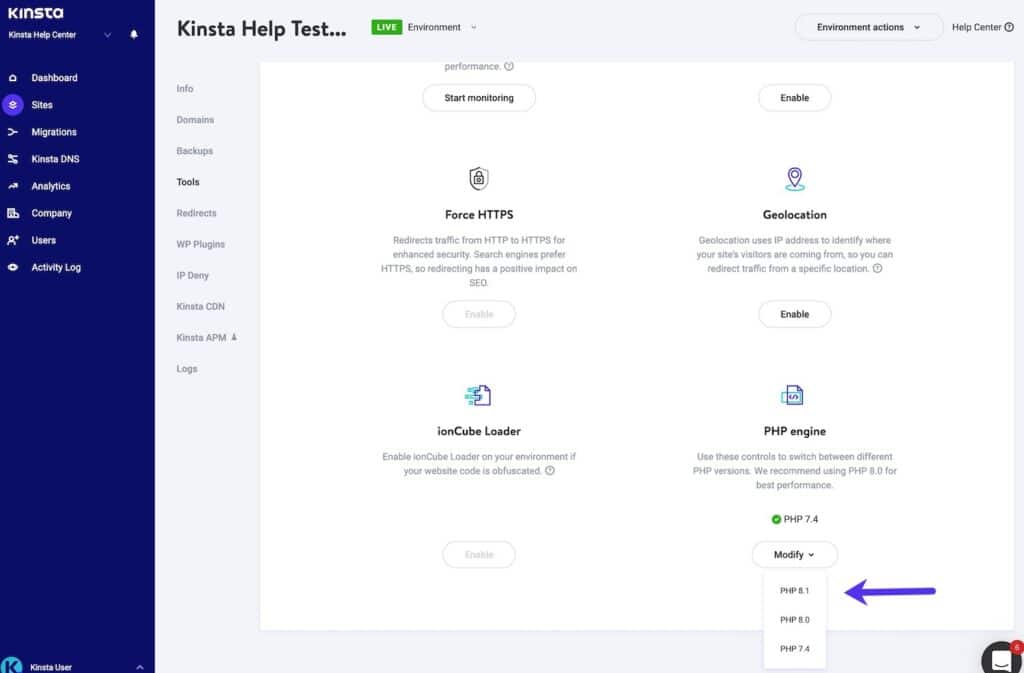Choose PHP 8.0 in the dropdown
This screenshot has height=673, width=1024.
(x=794, y=620)
